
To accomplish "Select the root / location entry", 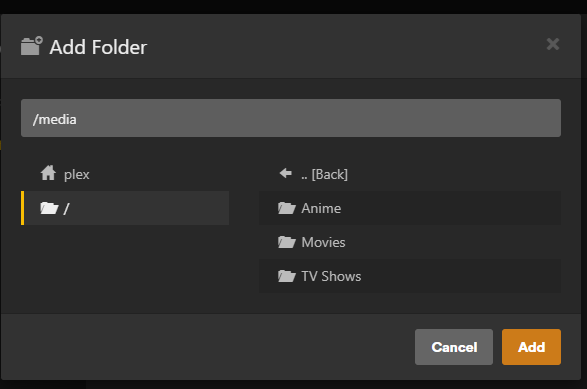I will point(125,208).
